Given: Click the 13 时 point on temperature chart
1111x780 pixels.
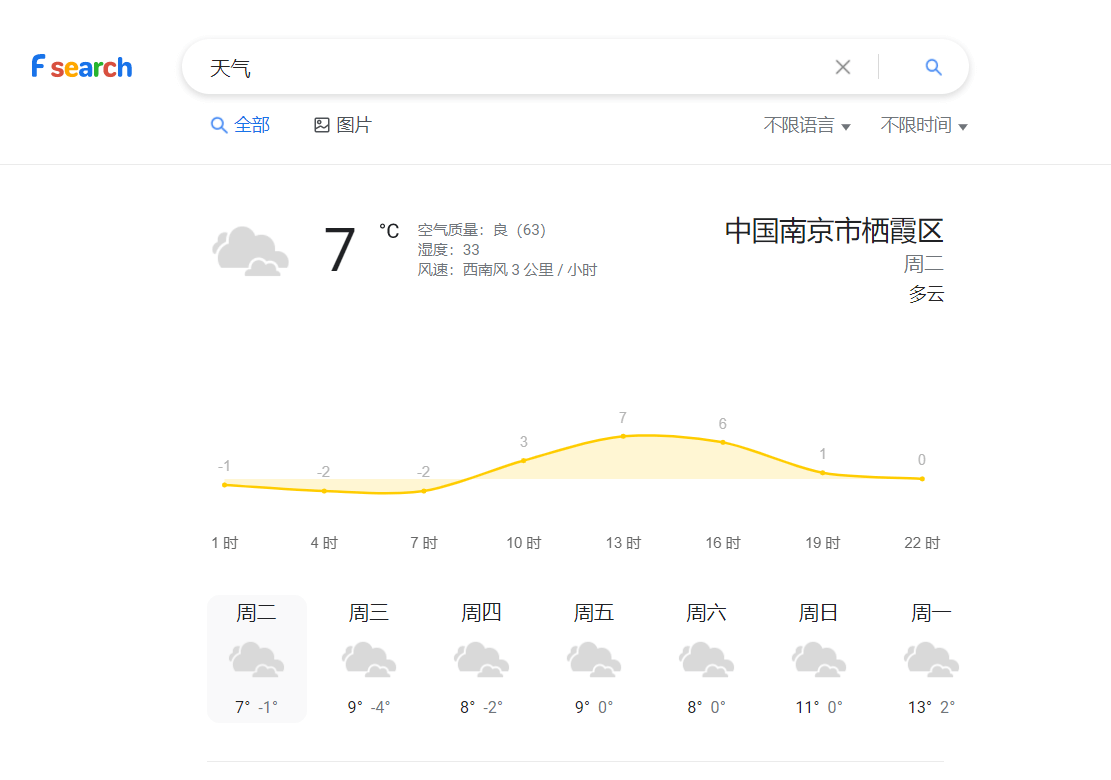Looking at the screenshot, I should click(x=623, y=436).
